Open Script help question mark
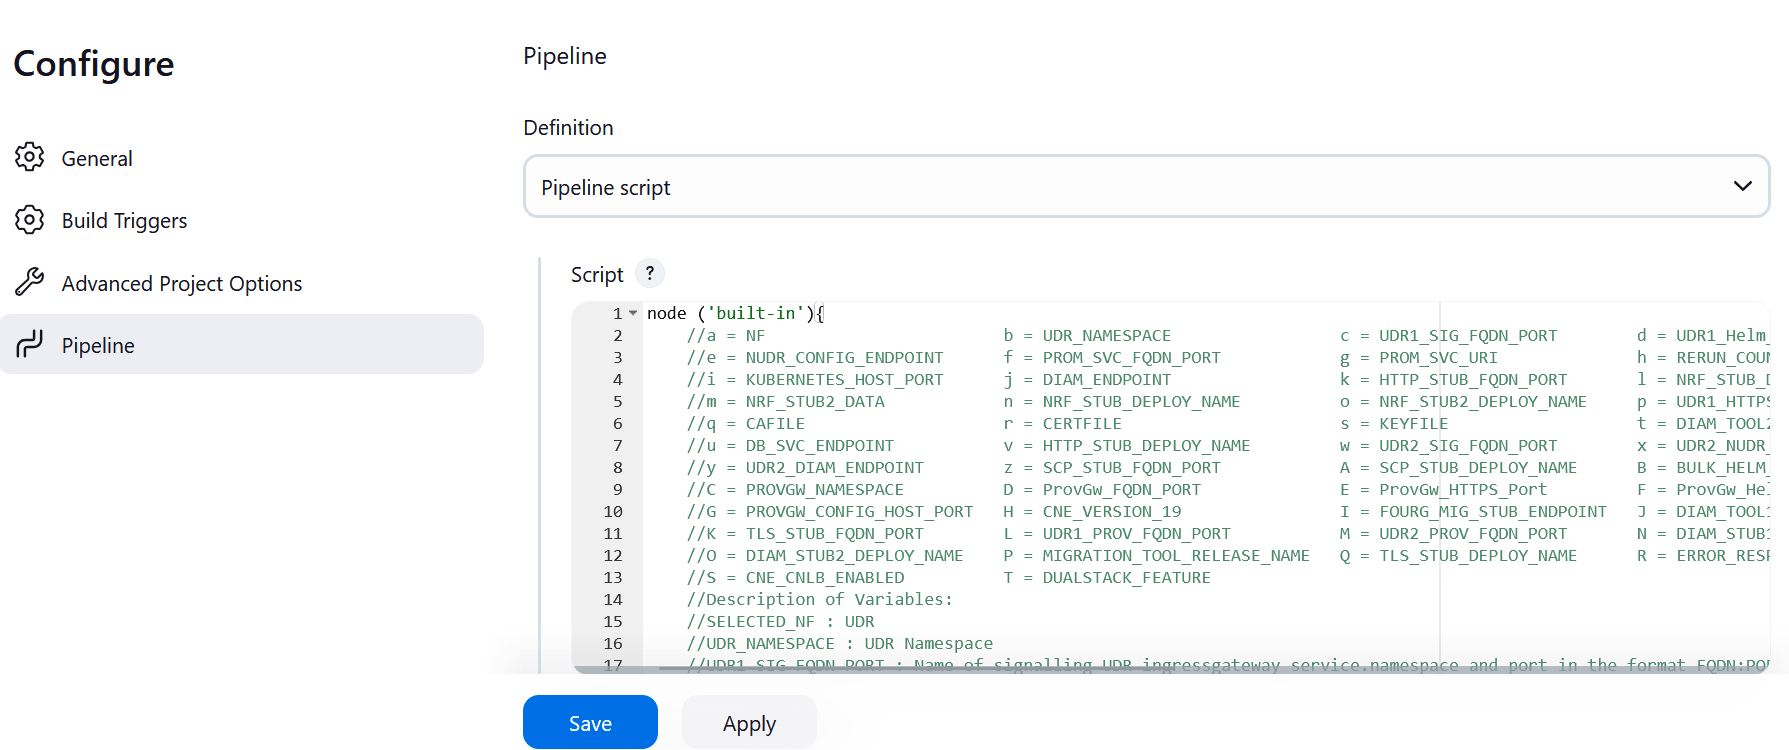The height and width of the screenshot is (750, 1789). coord(650,273)
